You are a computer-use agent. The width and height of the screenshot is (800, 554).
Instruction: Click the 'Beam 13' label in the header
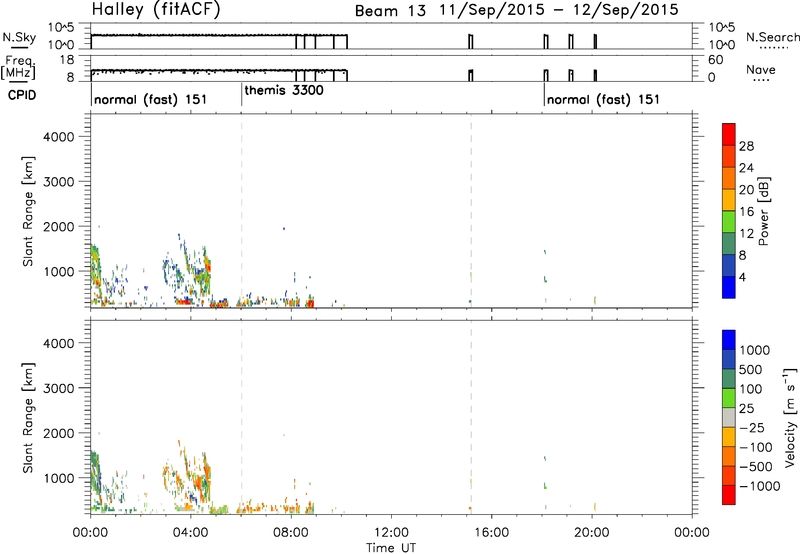pos(390,11)
